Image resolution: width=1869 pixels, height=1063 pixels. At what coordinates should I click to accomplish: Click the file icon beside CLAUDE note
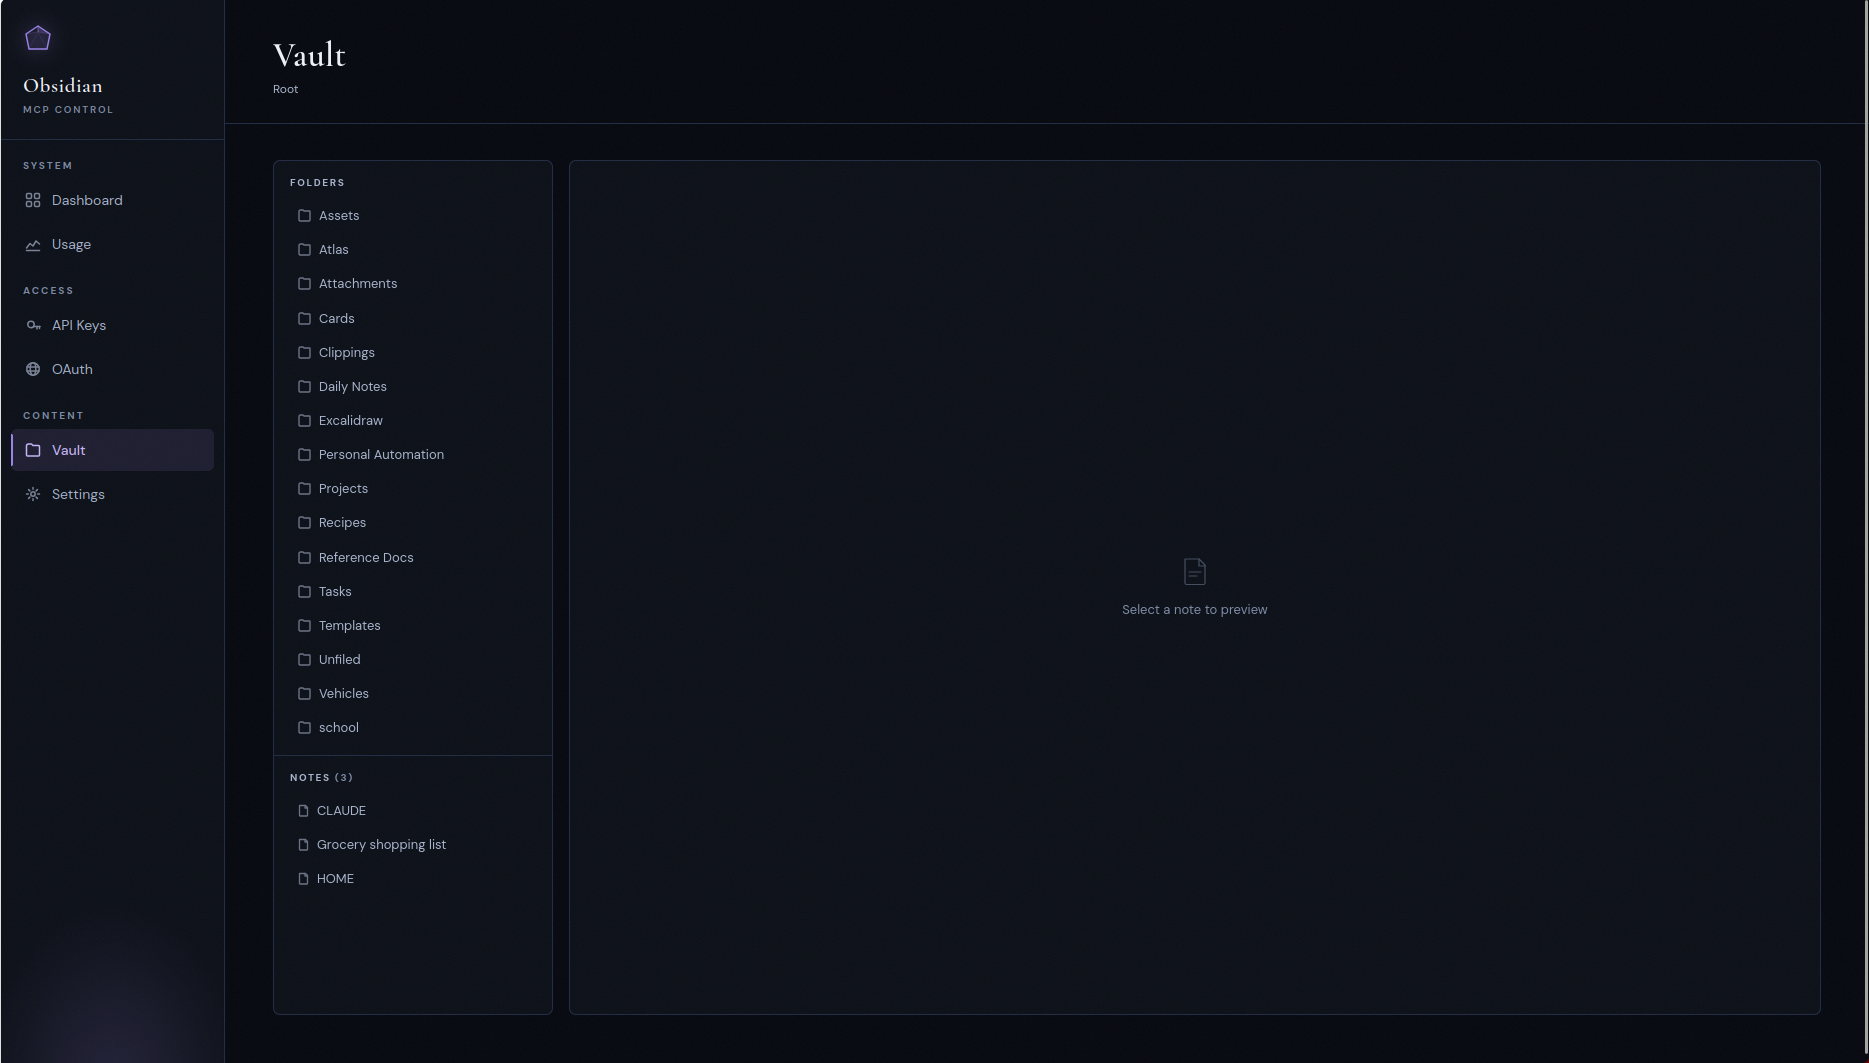coord(304,811)
